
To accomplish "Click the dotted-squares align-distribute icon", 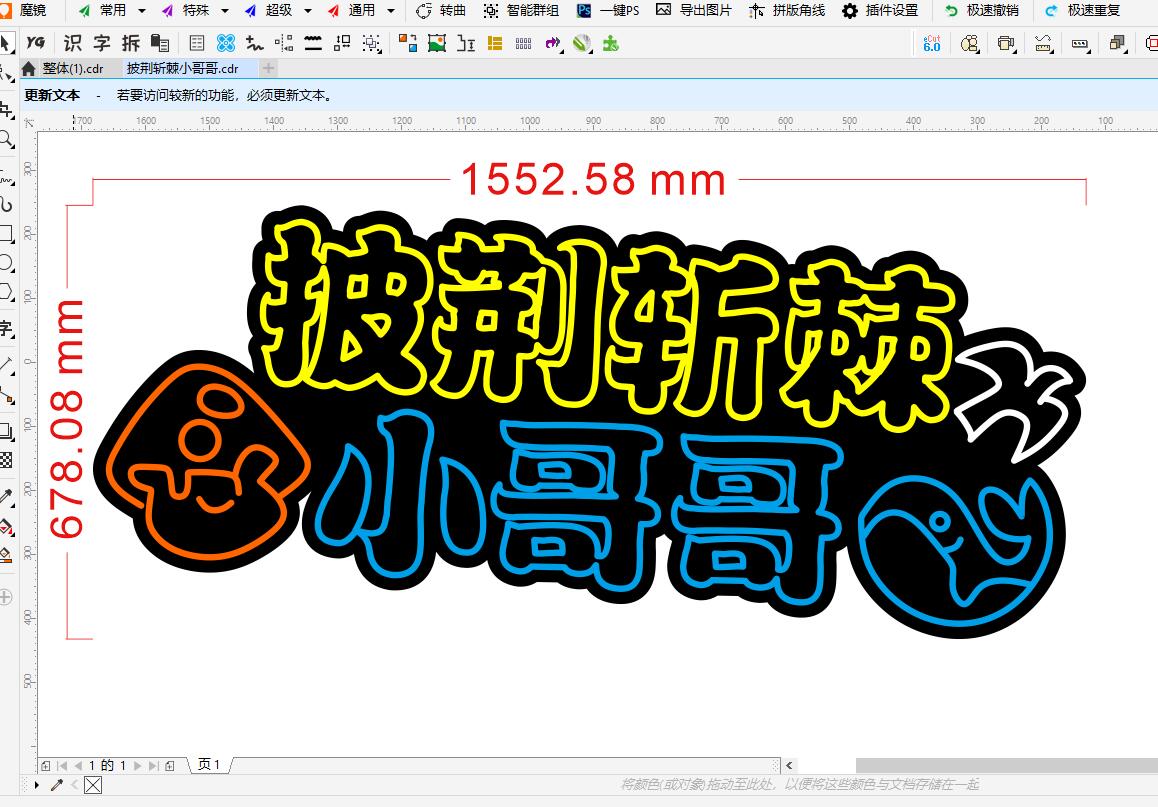I will coord(284,43).
